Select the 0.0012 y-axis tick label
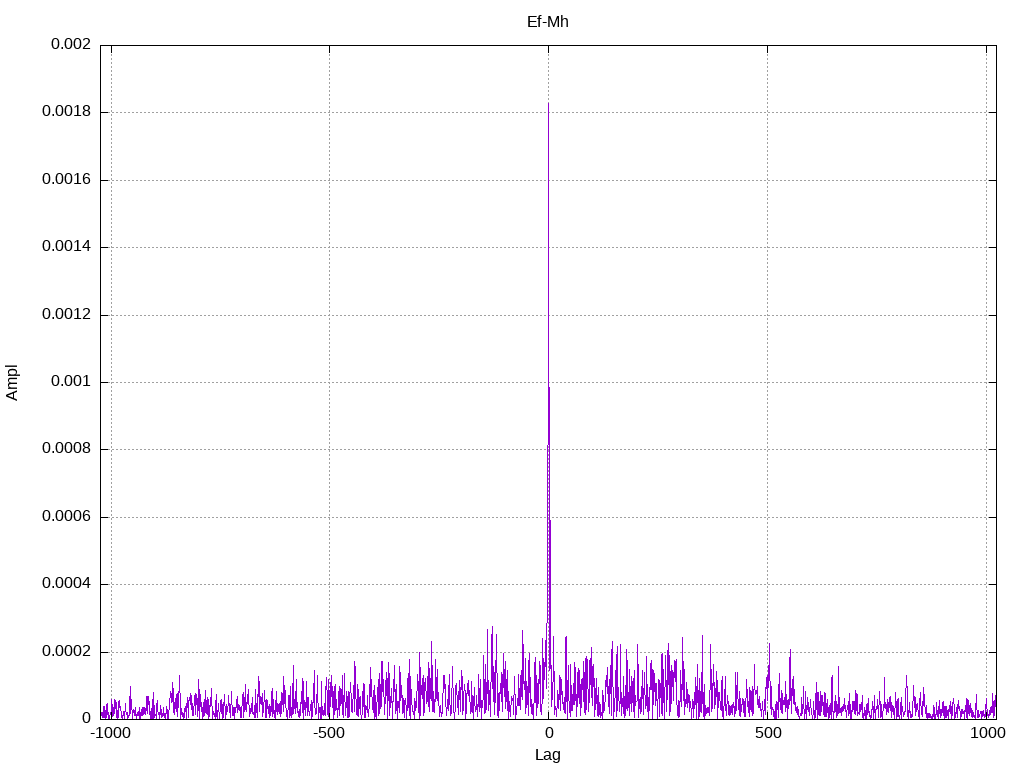This screenshot has width=1024, height=768. tap(66, 315)
